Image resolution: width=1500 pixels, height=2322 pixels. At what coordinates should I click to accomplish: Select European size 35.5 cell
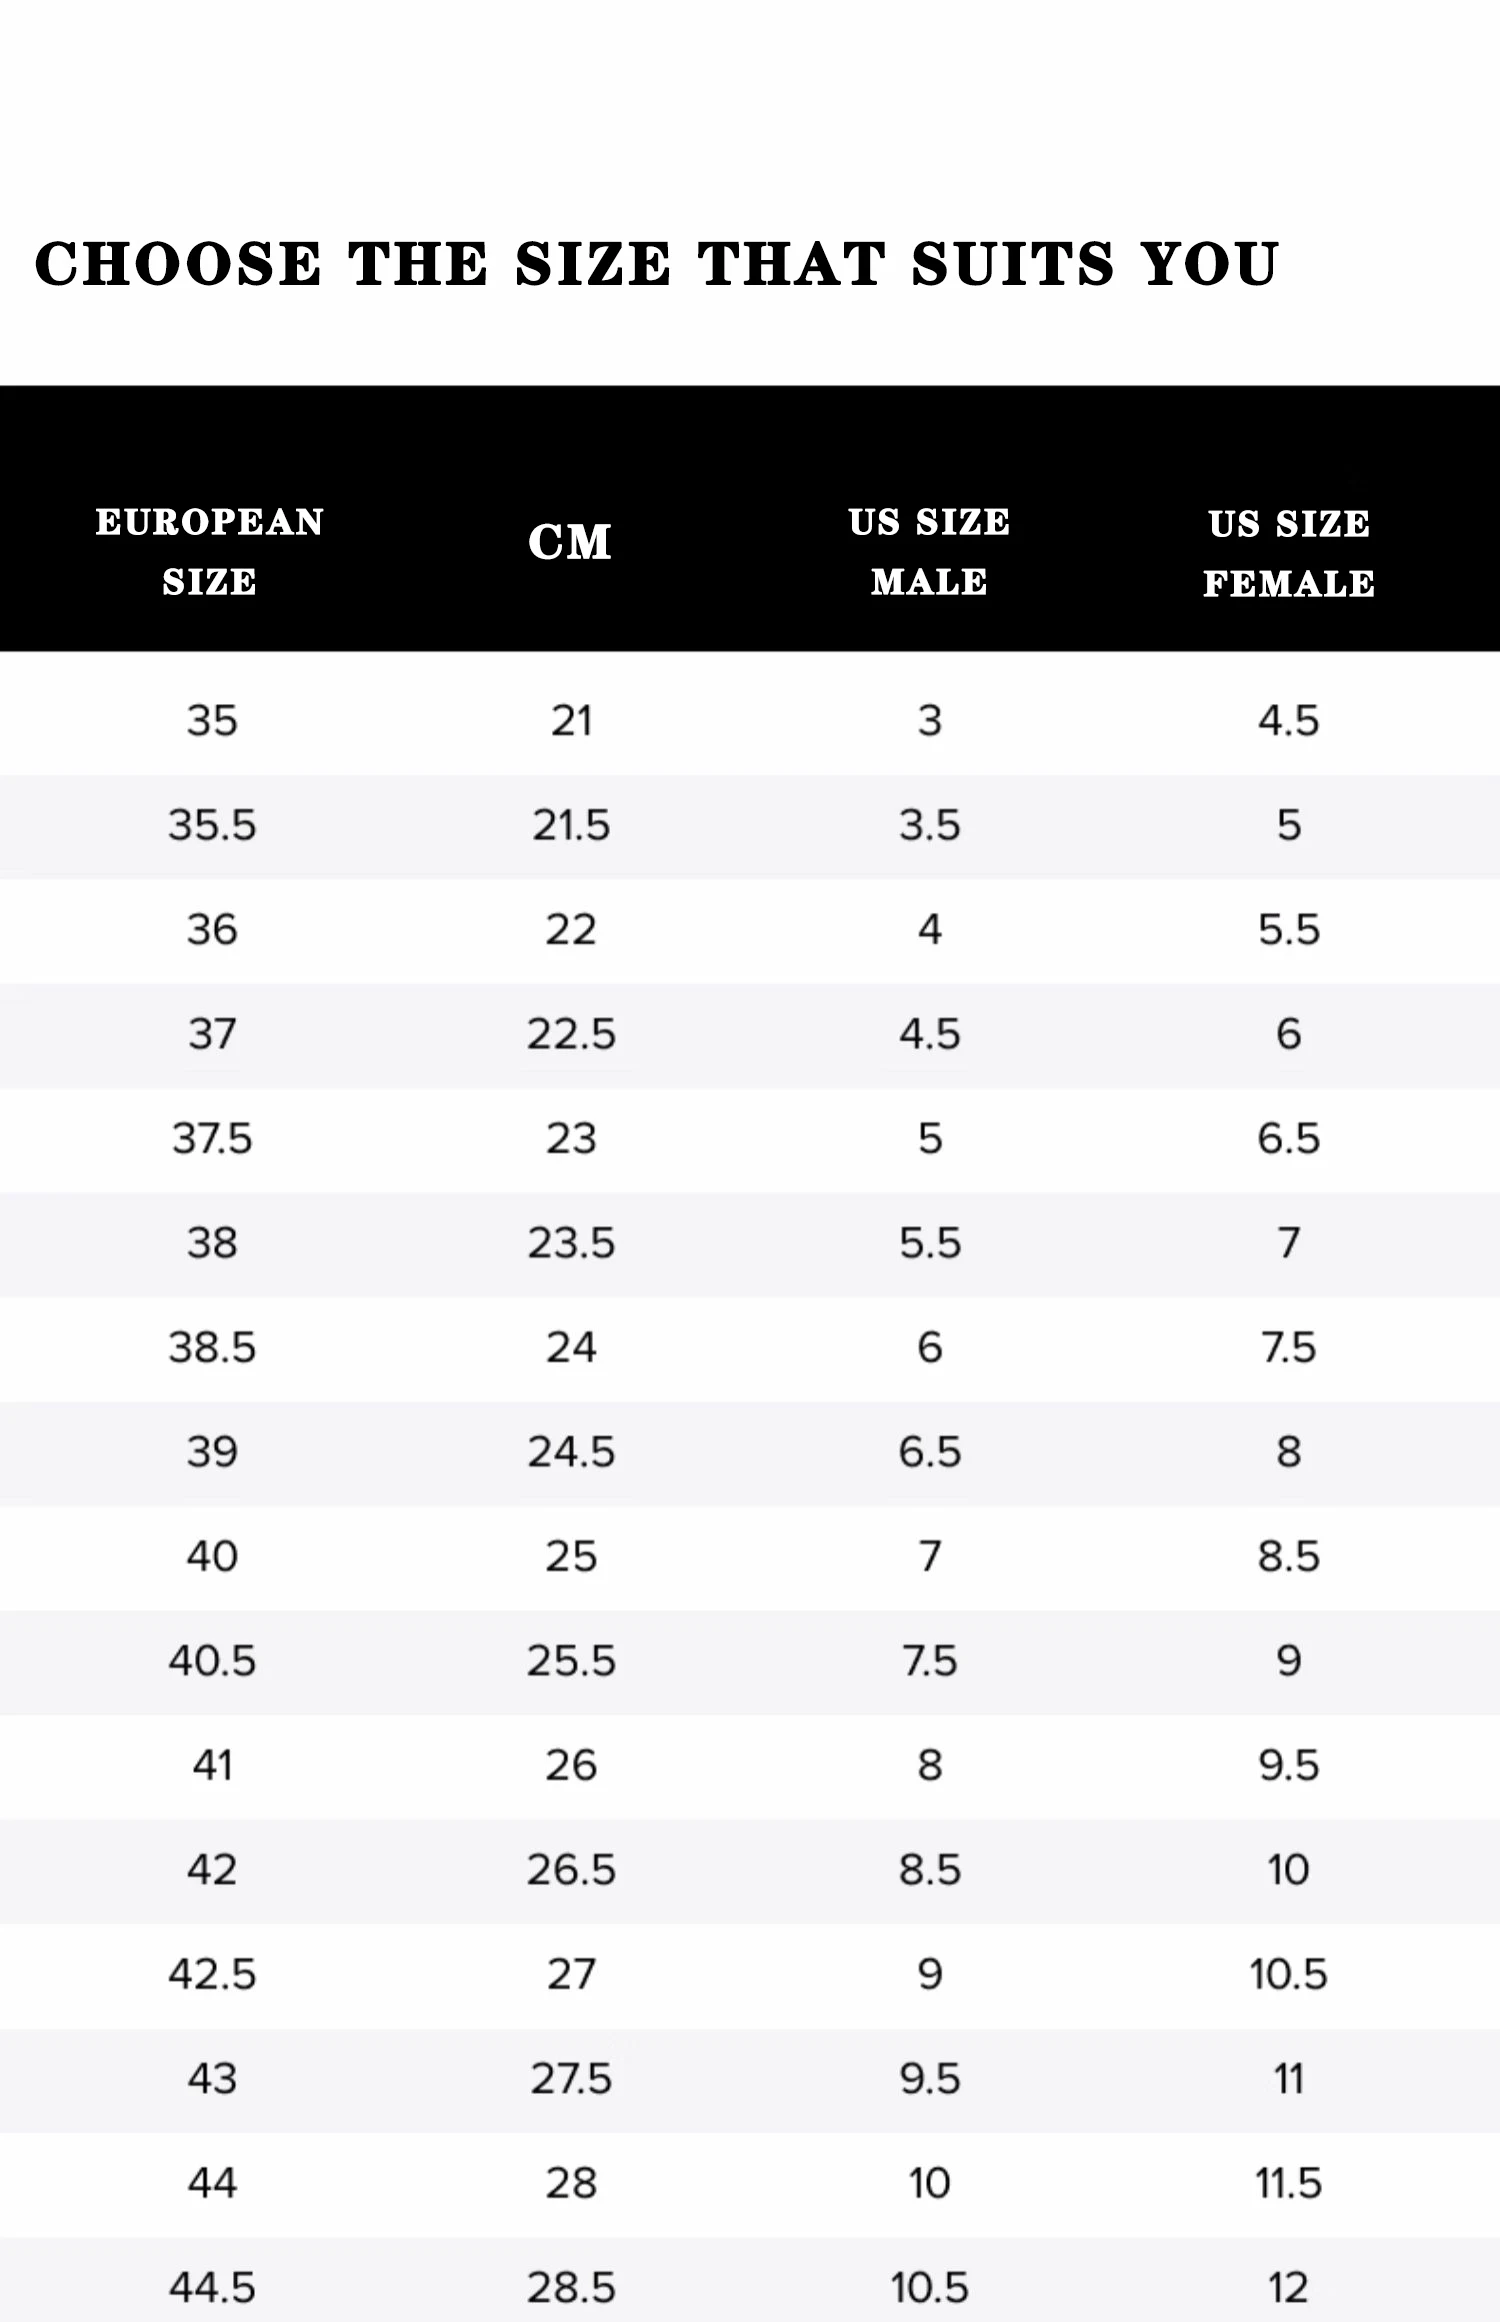[x=212, y=825]
